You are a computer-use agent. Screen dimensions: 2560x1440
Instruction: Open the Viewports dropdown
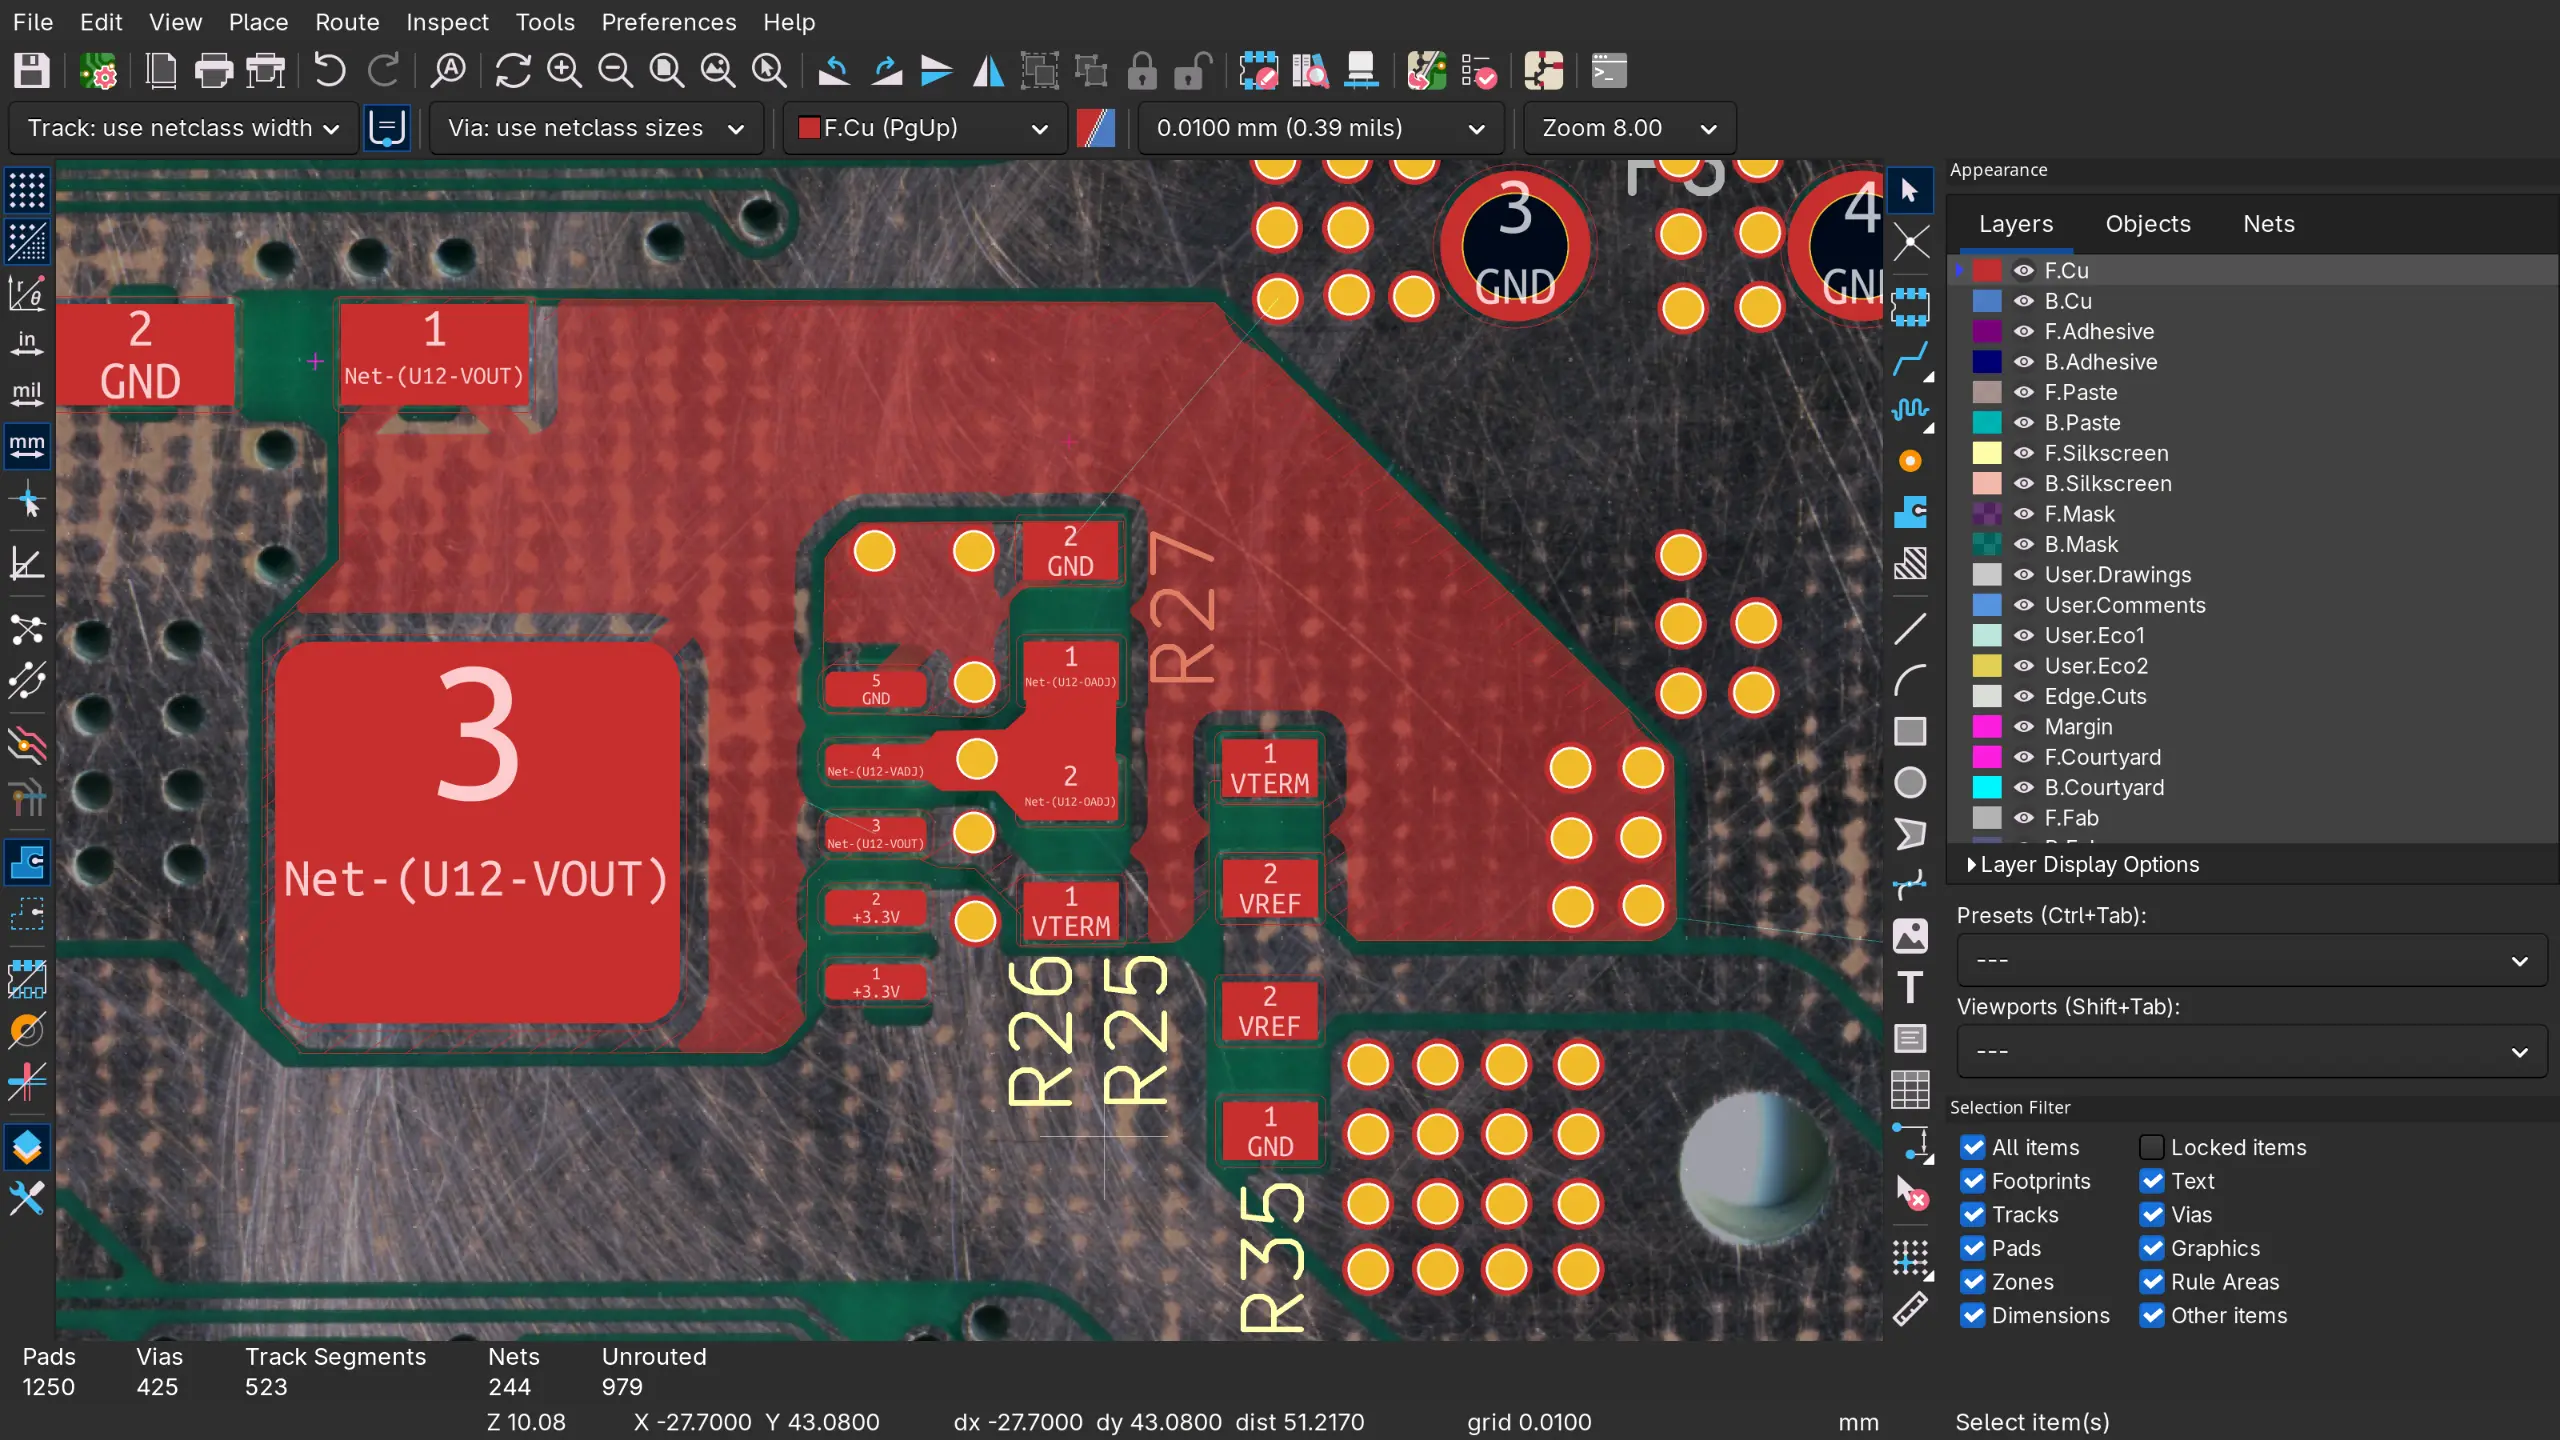2251,1051
